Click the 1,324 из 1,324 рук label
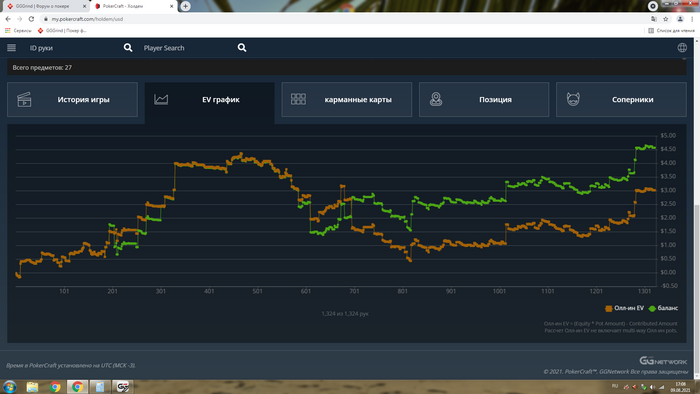700x394 pixels. [x=345, y=314]
